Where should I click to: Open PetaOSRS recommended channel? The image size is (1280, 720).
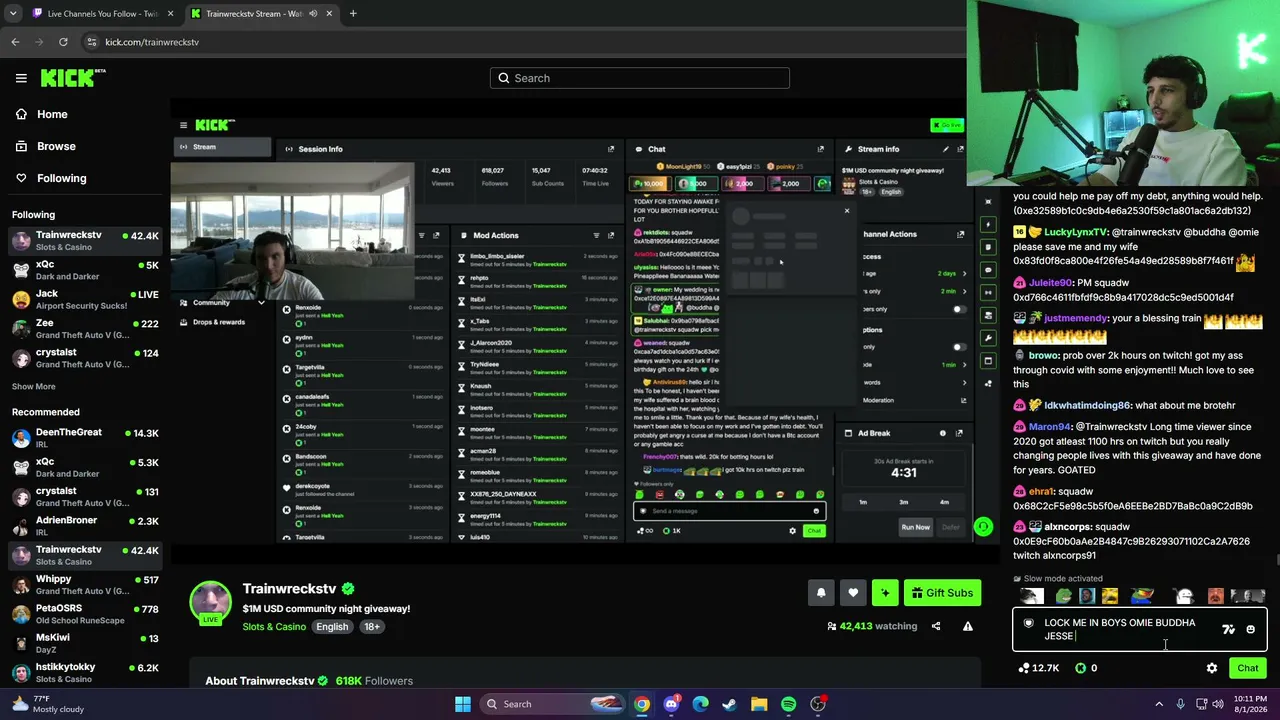tap(85, 613)
